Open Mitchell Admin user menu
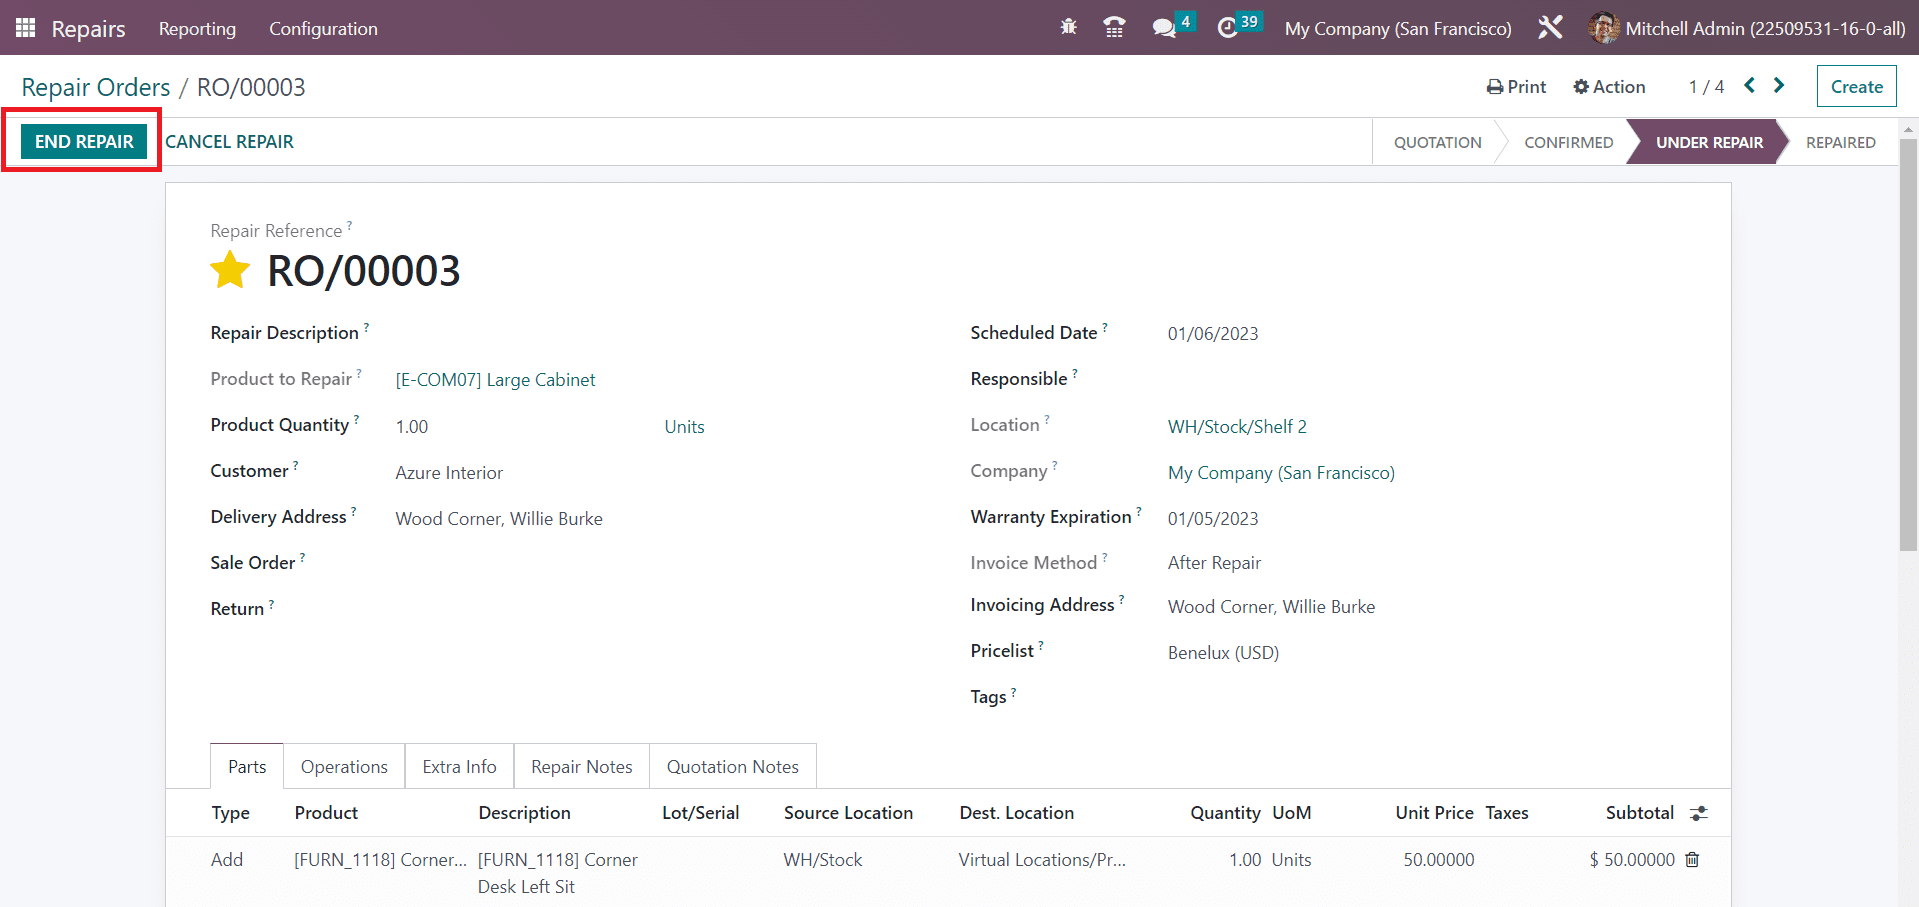1919x907 pixels. pos(1747,28)
